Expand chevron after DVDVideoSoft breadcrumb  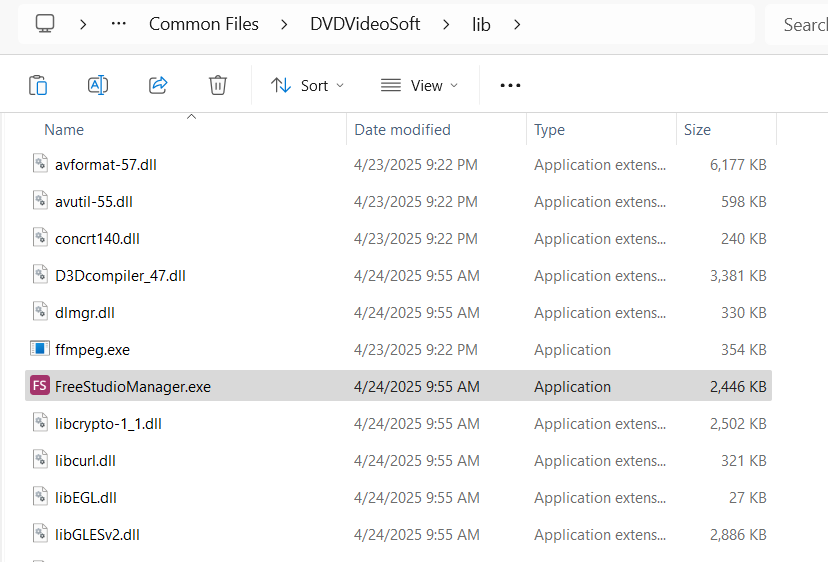pos(446,24)
